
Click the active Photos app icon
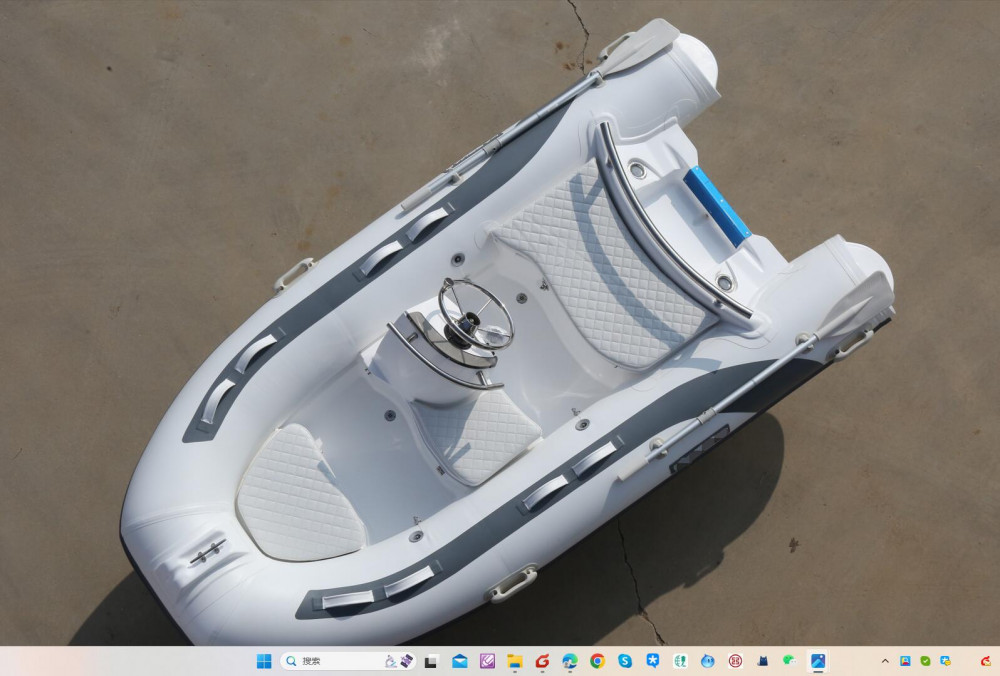pos(817,661)
